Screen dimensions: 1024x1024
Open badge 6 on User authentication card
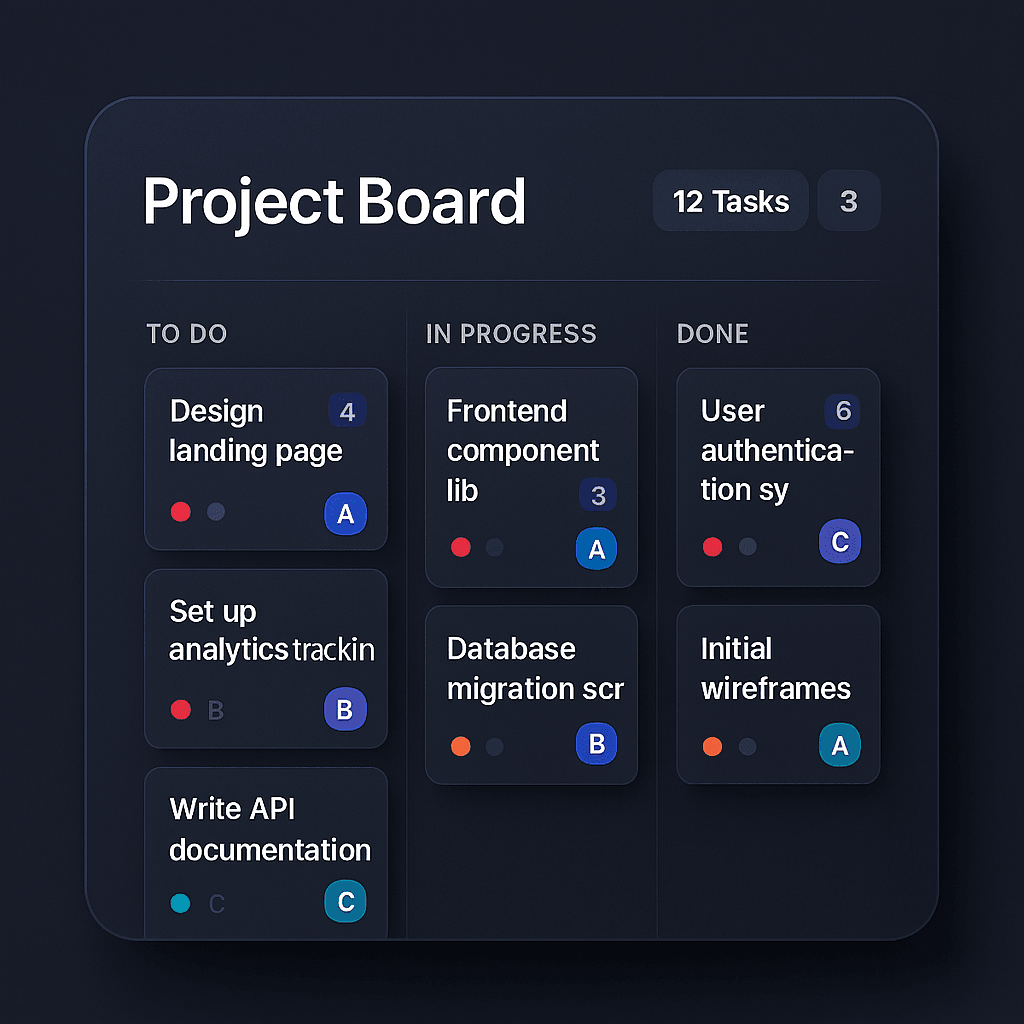click(842, 411)
